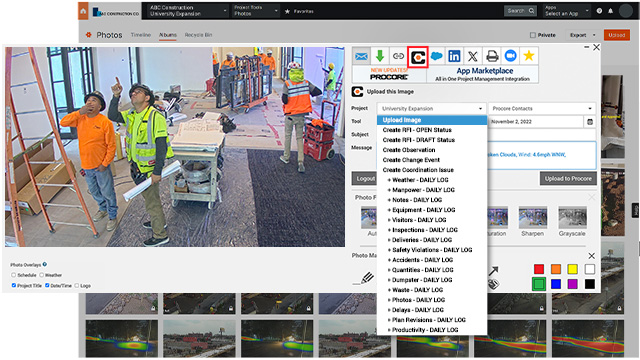640x360 pixels.
Task: Click the printer icon
Action: tap(492, 56)
